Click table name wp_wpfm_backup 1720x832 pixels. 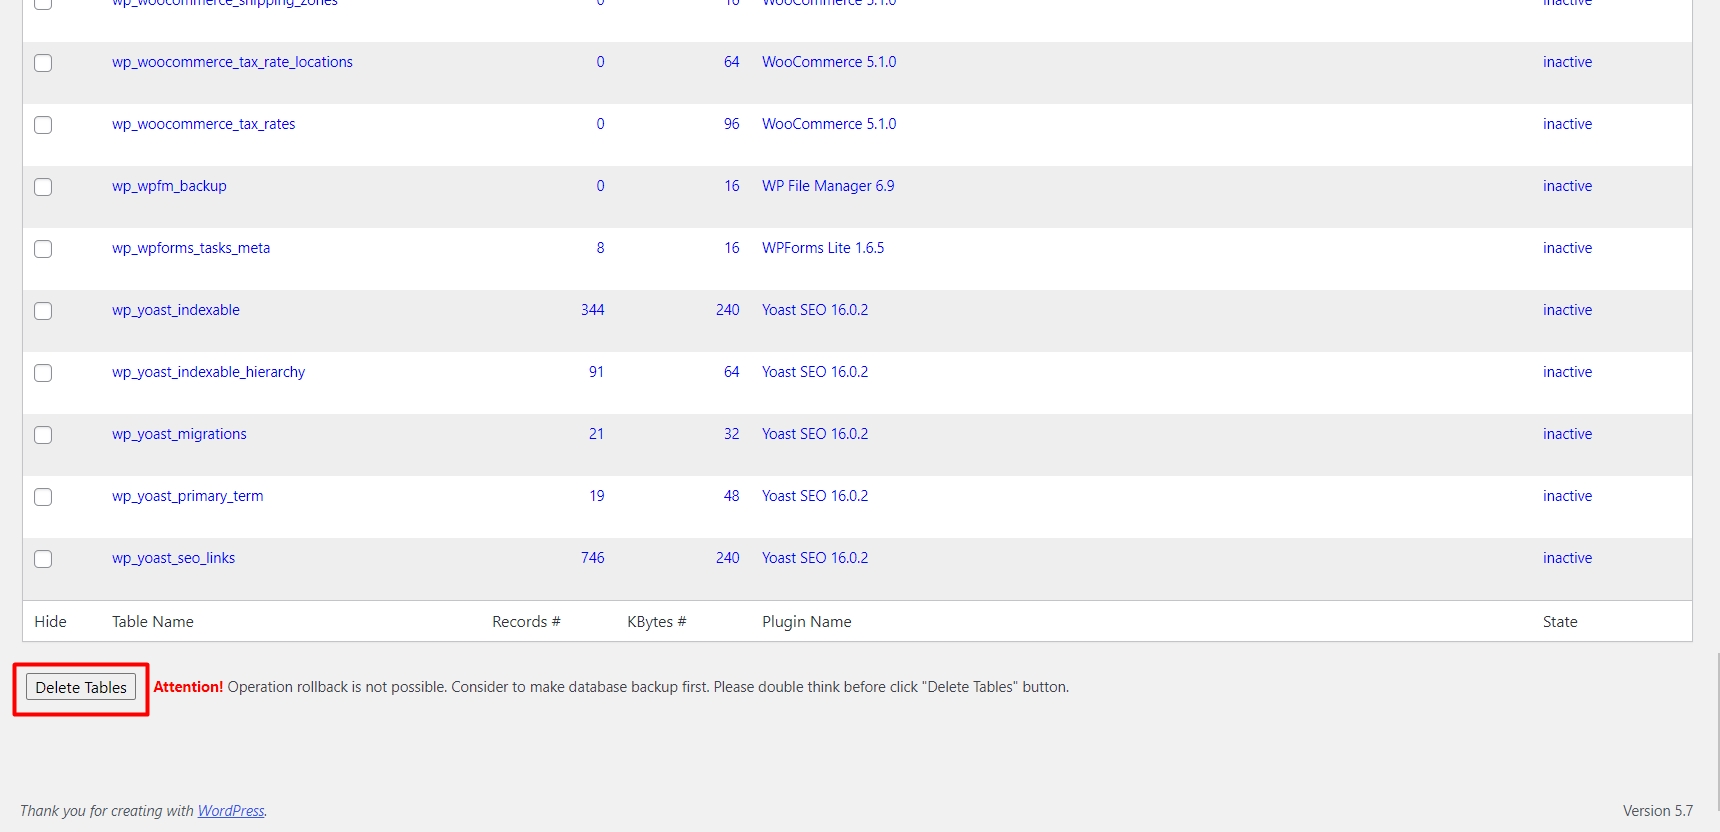[169, 186]
